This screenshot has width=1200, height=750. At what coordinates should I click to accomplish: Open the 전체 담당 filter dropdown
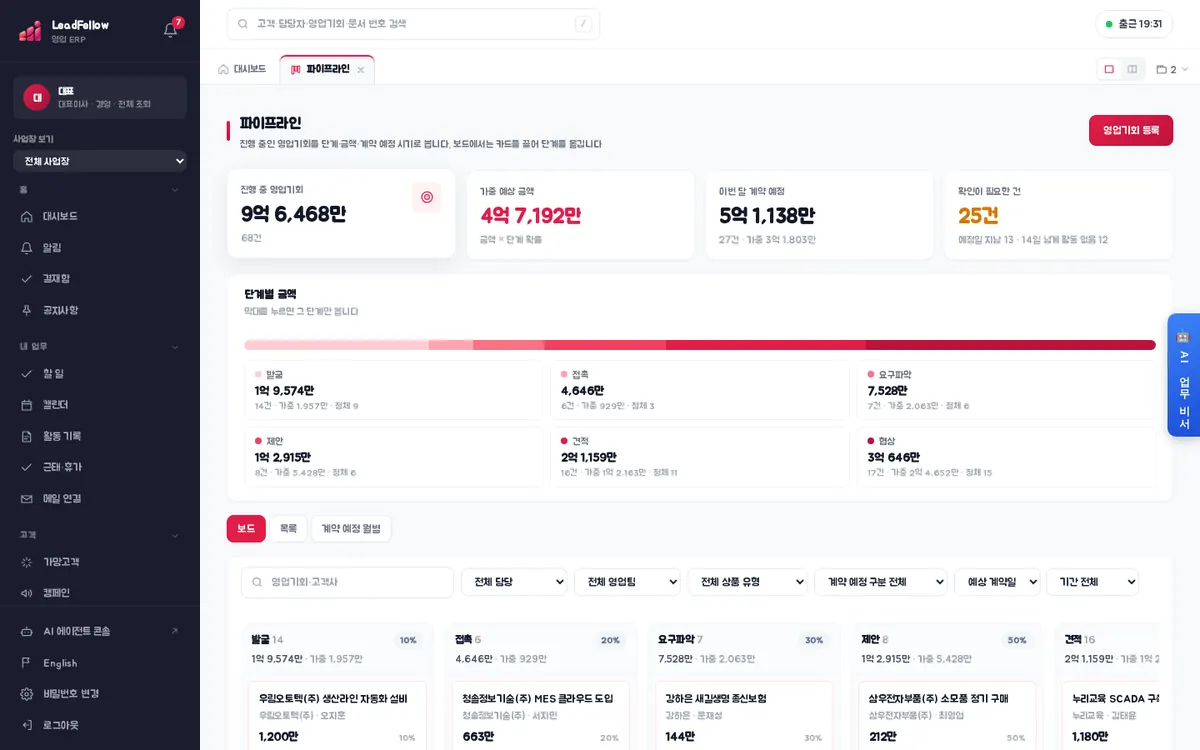tap(514, 582)
